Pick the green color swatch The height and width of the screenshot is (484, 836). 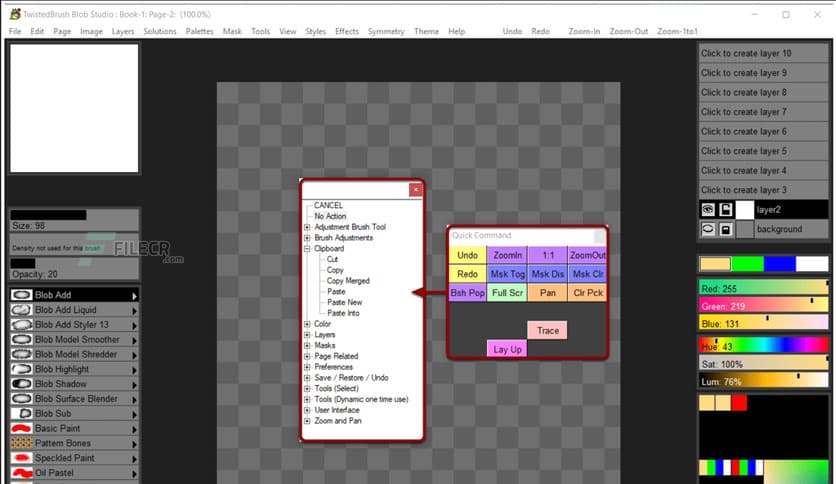click(747, 264)
